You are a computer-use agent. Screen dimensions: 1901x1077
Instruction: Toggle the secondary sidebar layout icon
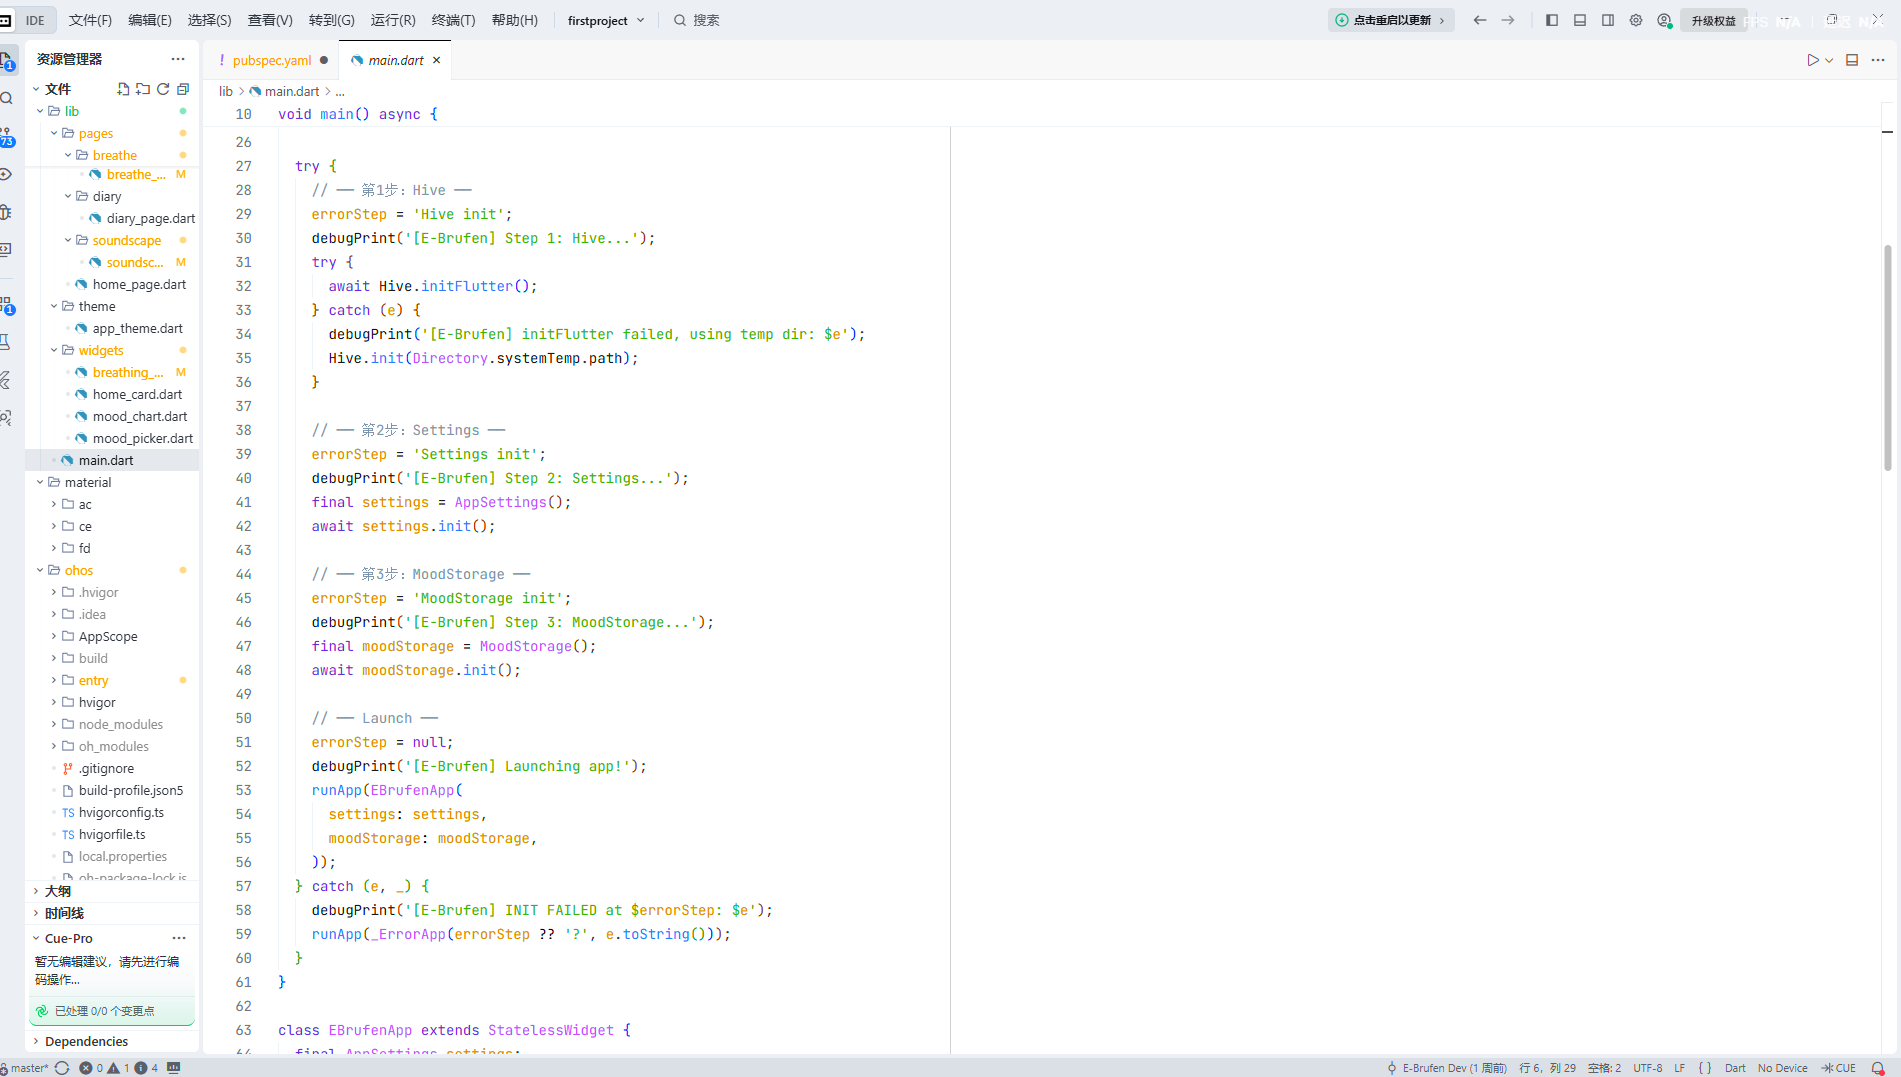(1608, 20)
